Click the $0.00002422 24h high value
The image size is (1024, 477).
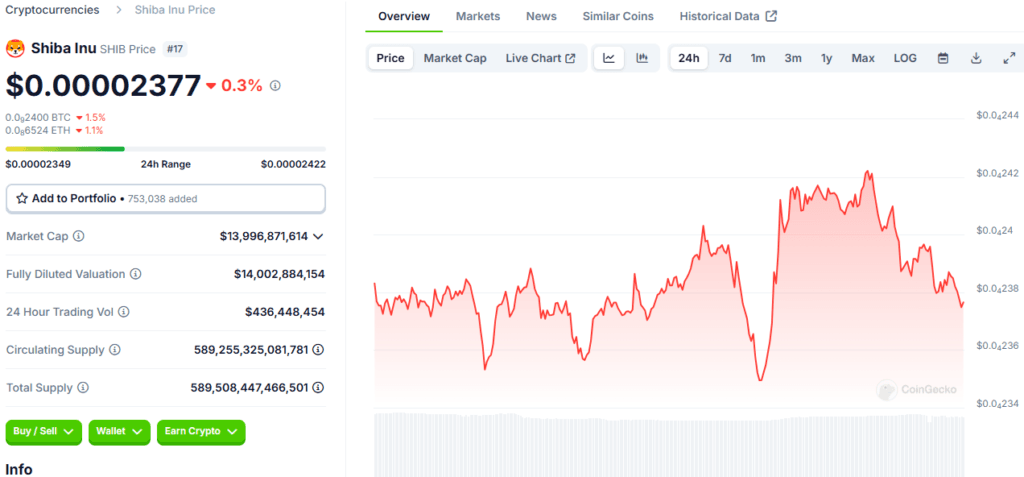(293, 164)
